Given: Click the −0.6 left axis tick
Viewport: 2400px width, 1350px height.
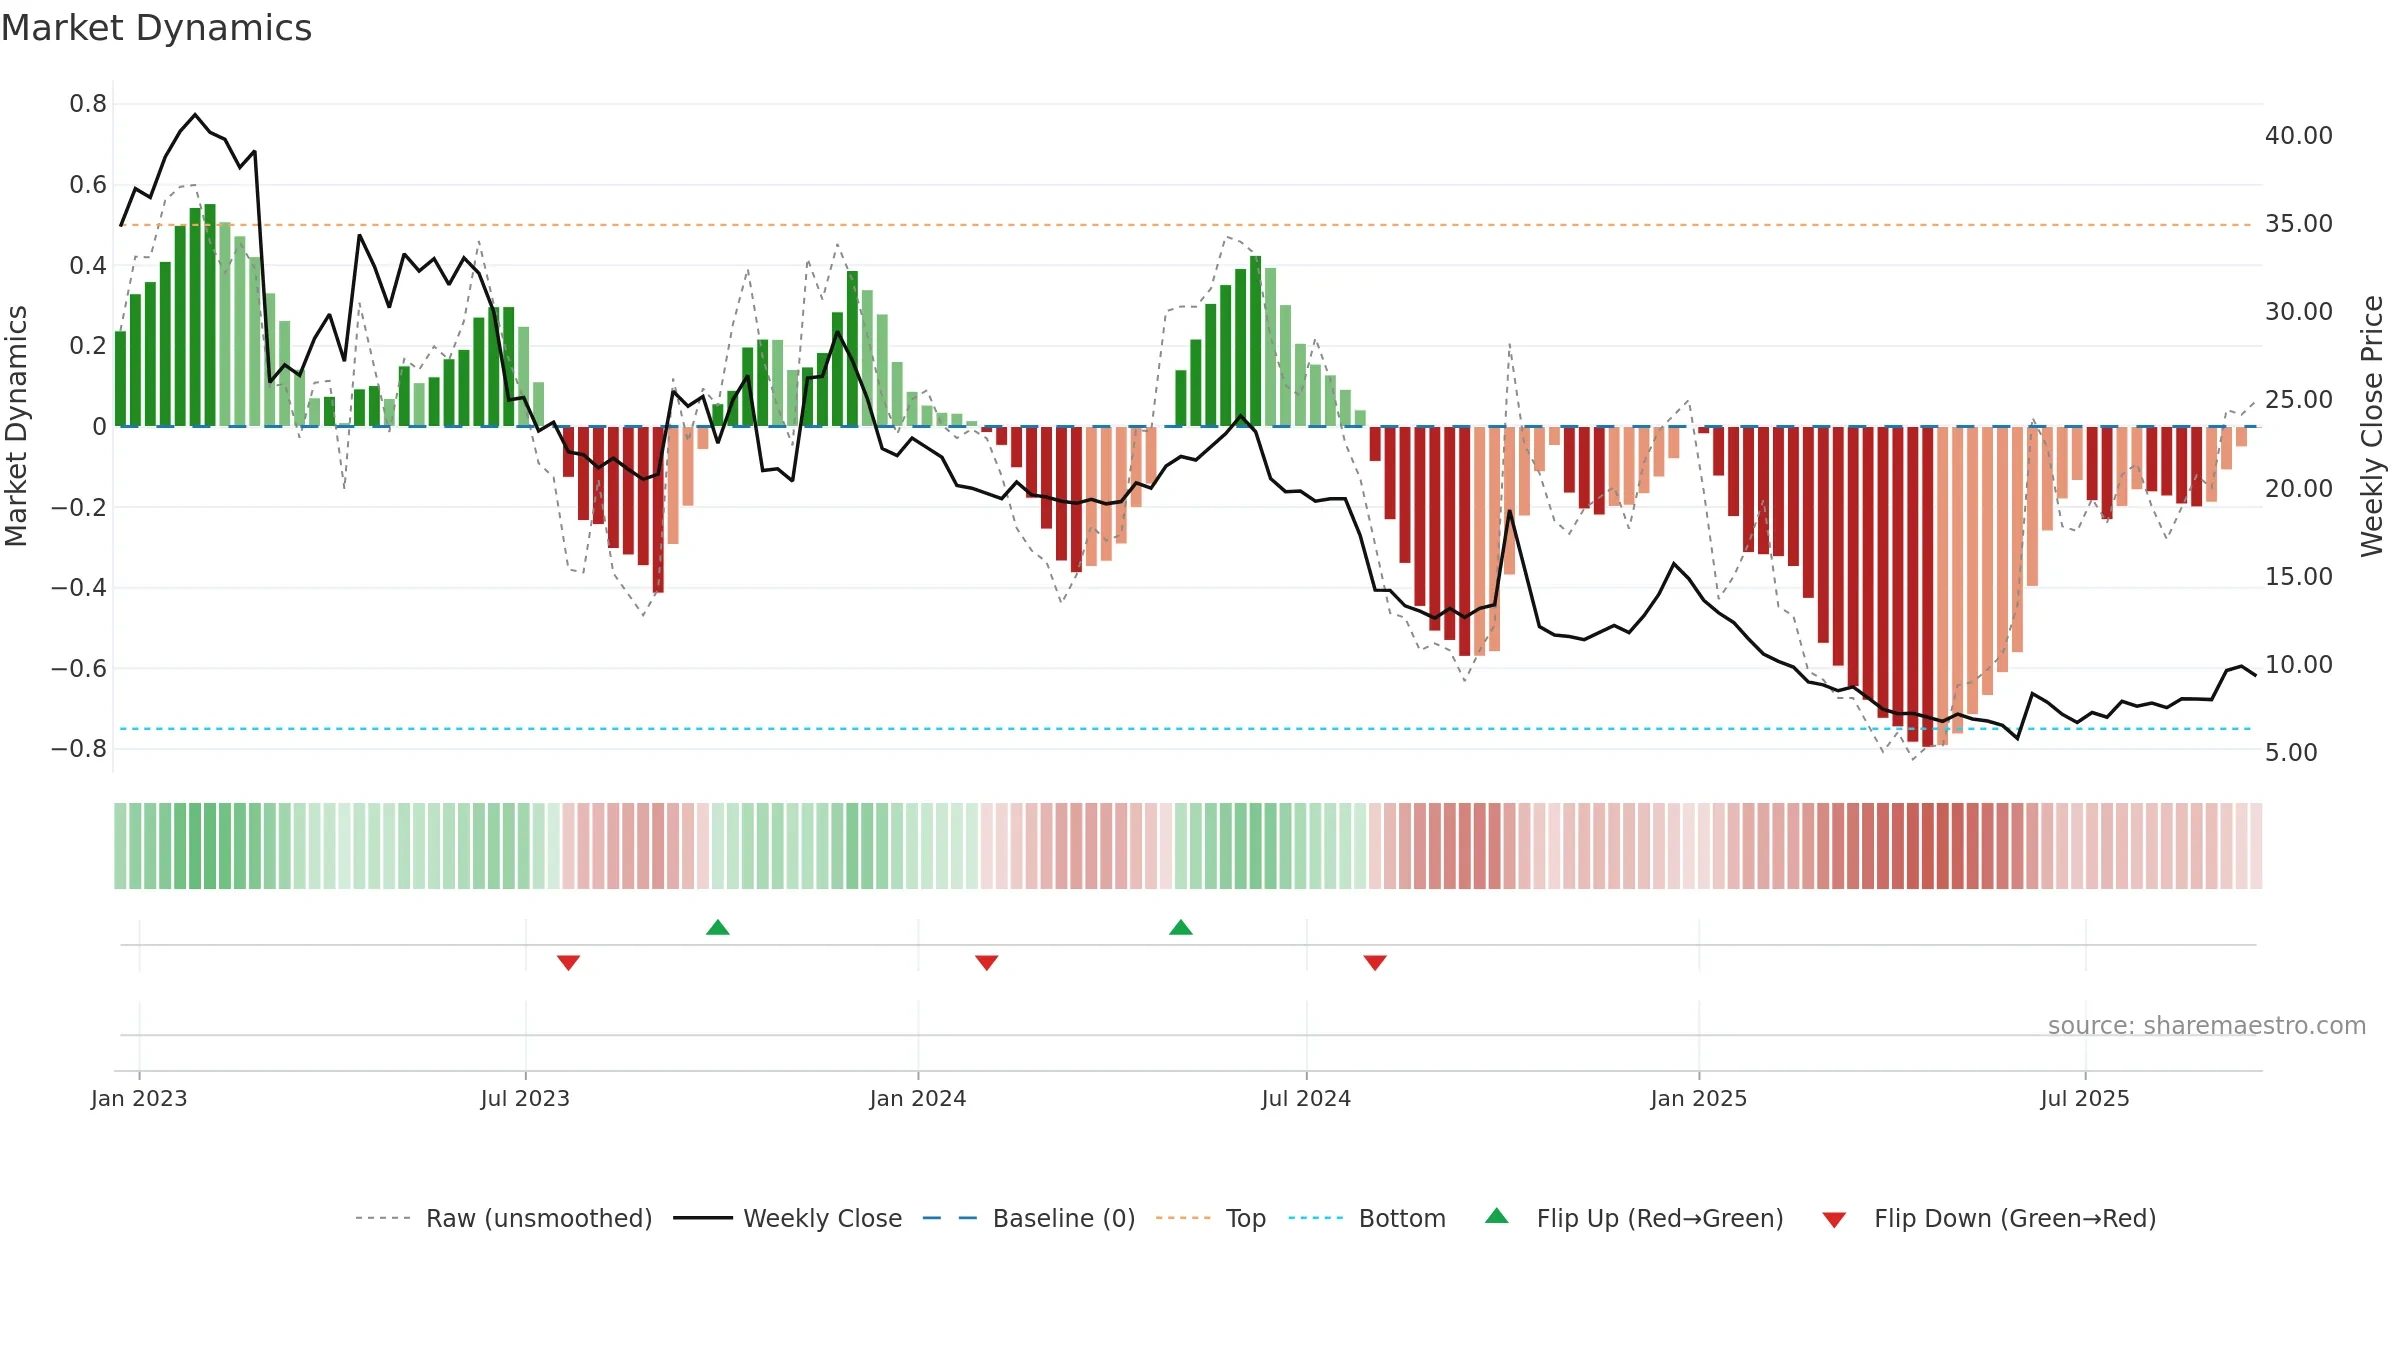Looking at the screenshot, I should click(x=79, y=668).
